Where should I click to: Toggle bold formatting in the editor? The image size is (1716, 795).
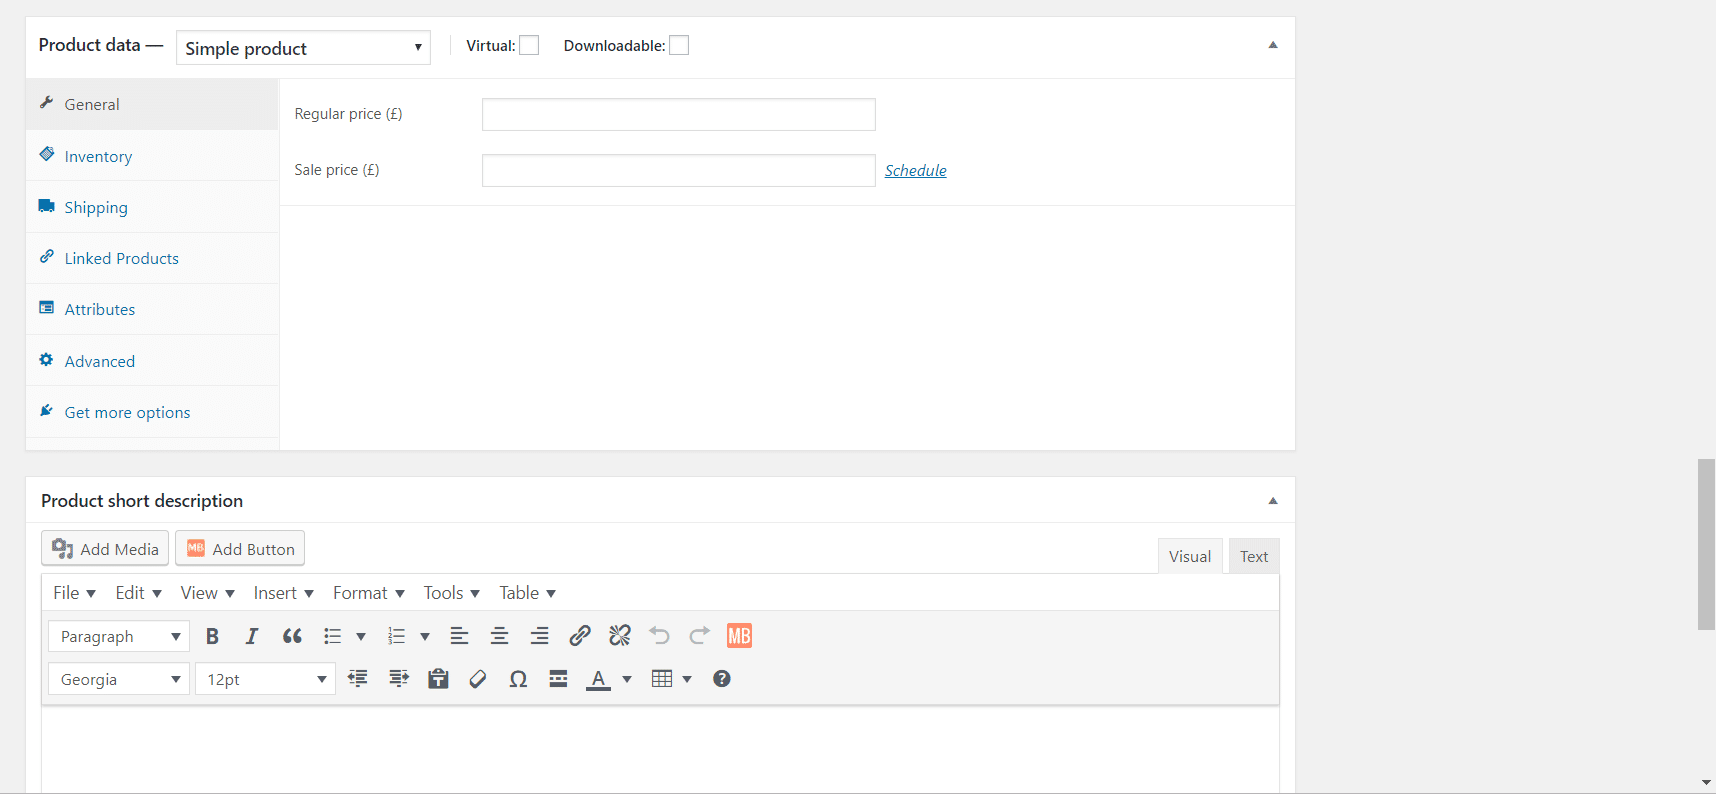212,636
